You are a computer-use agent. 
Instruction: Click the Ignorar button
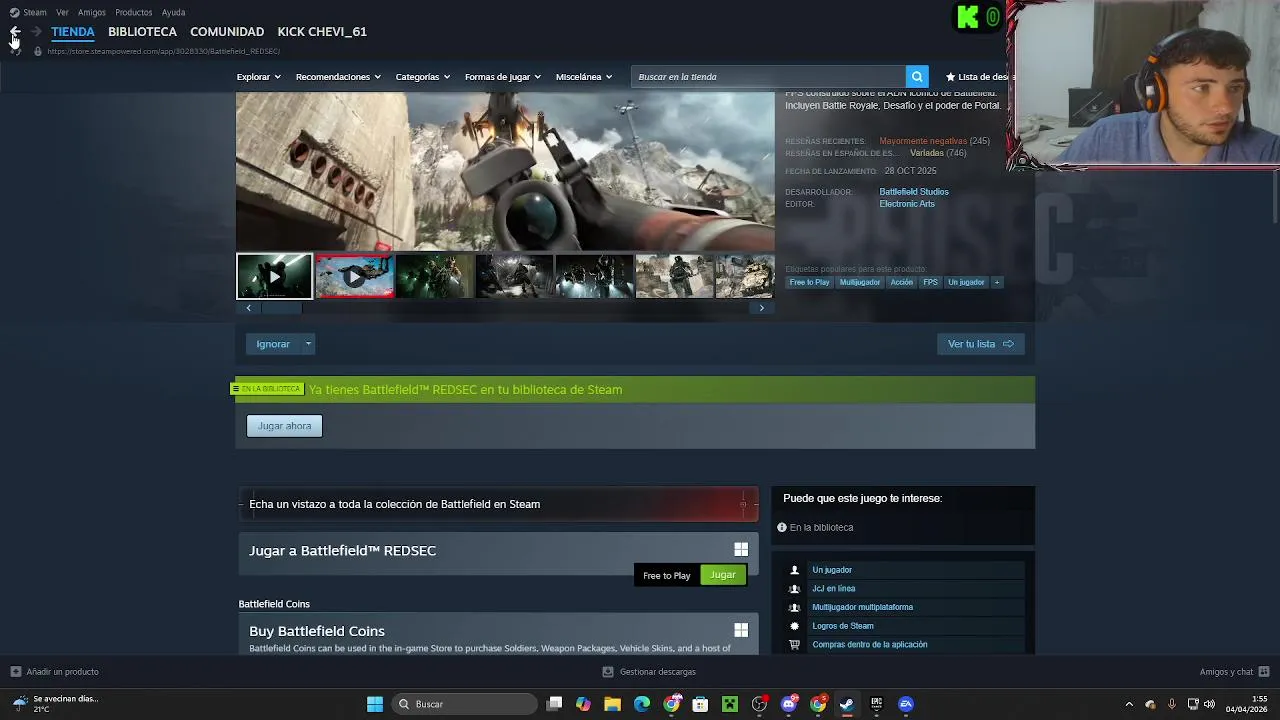(273, 344)
